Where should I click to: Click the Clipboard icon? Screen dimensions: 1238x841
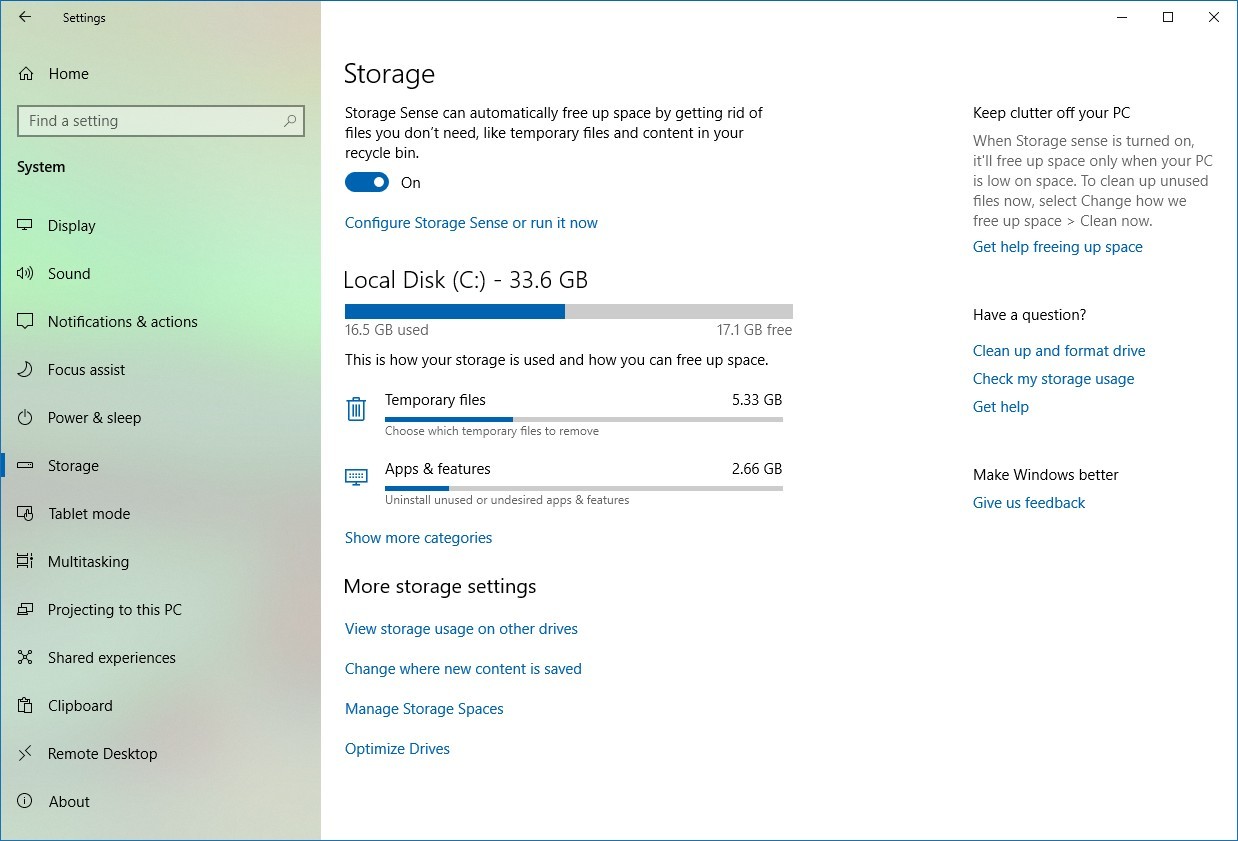click(x=25, y=706)
